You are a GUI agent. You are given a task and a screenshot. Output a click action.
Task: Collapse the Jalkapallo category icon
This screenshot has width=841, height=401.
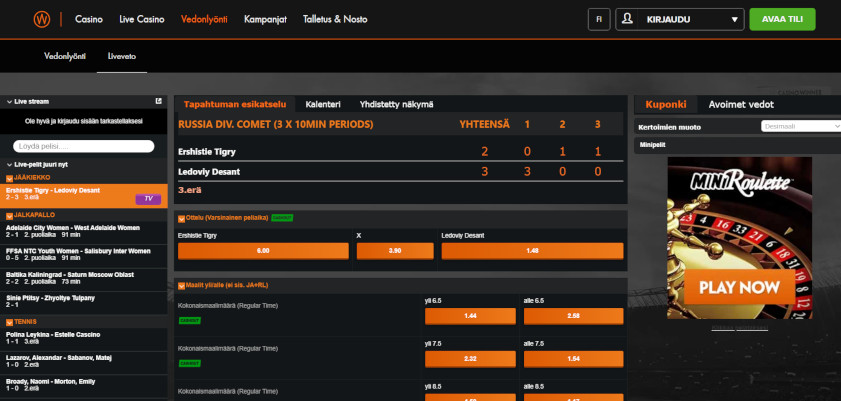(9, 215)
